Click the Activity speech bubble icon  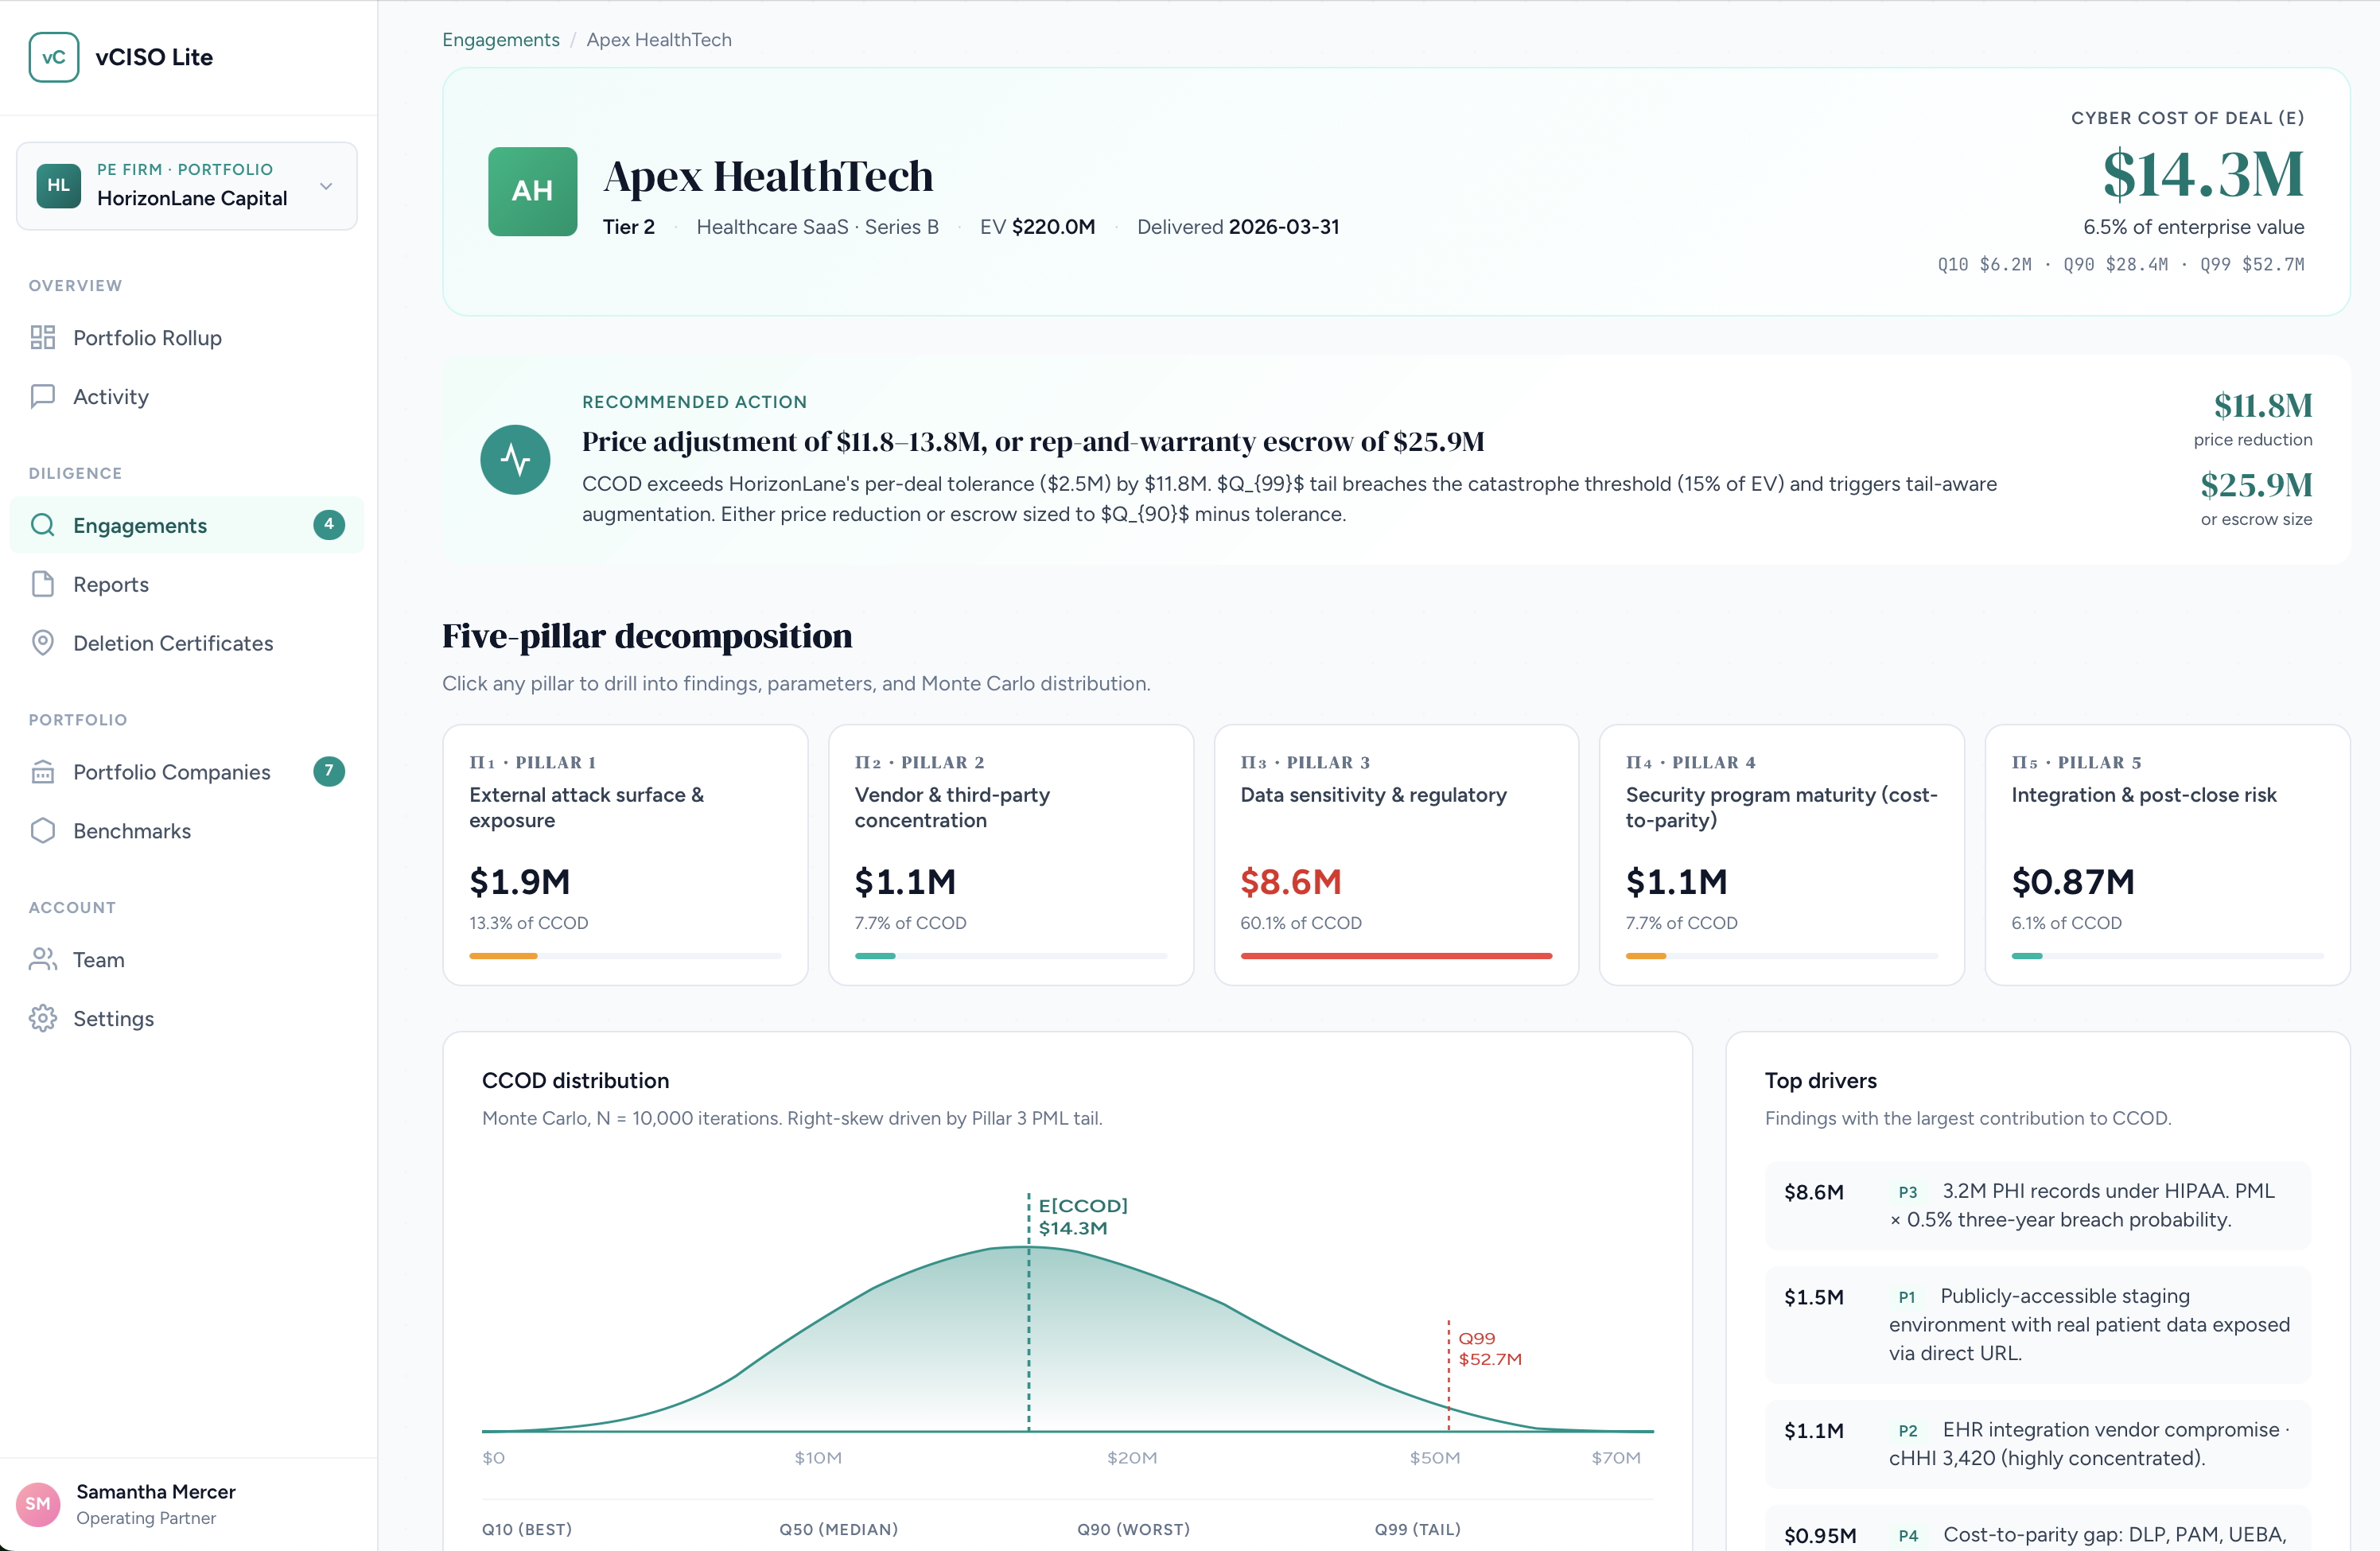(x=43, y=396)
